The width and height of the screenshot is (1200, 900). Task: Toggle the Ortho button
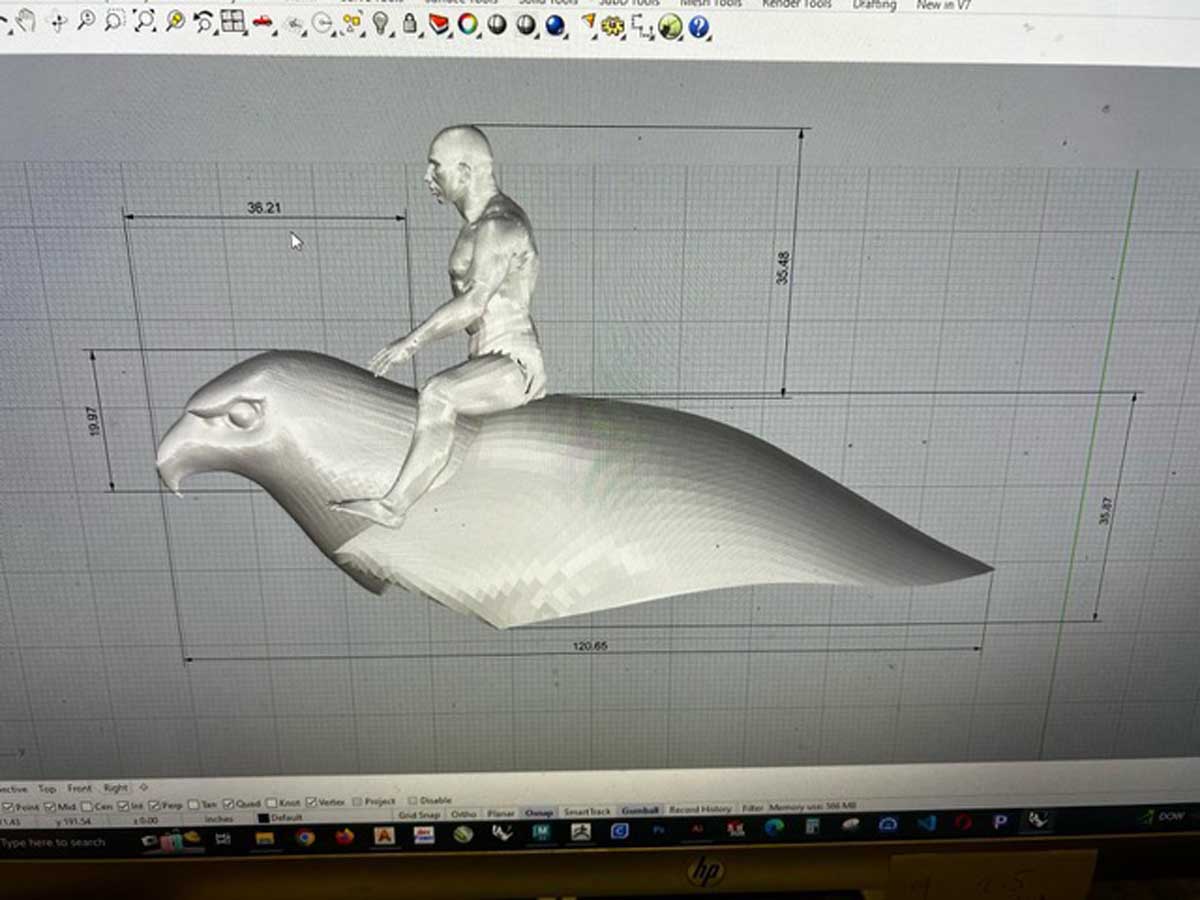click(463, 814)
